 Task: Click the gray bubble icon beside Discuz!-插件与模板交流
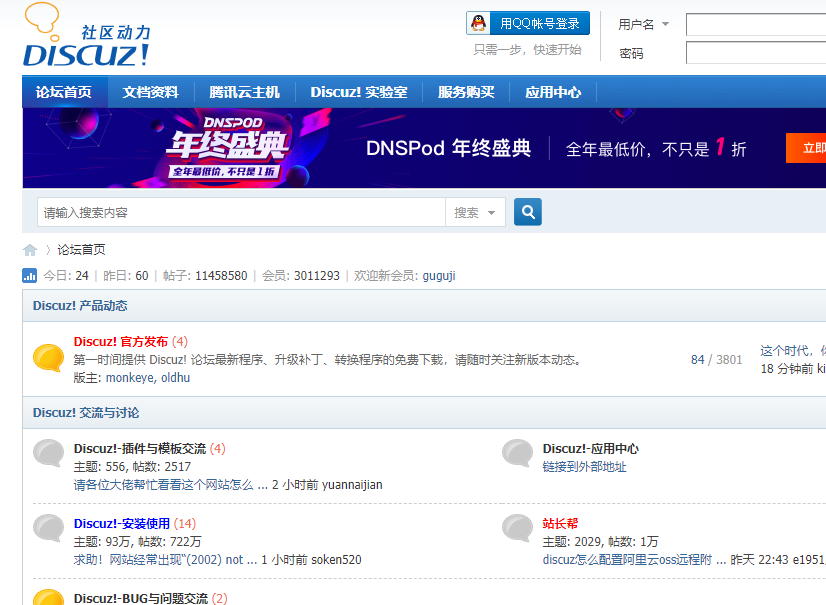point(48,453)
